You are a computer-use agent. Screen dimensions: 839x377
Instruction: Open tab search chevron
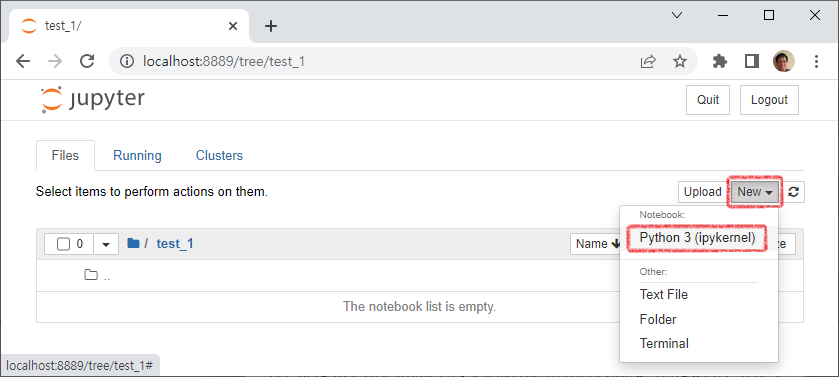(x=677, y=16)
